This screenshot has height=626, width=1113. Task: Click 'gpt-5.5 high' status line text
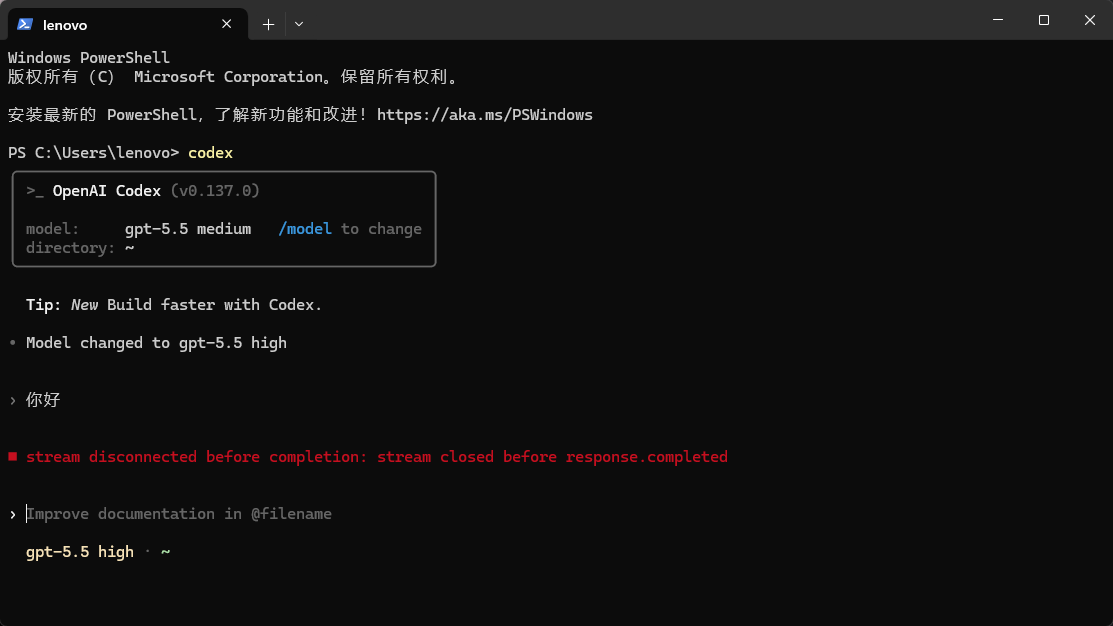pyautogui.click(x=80, y=551)
